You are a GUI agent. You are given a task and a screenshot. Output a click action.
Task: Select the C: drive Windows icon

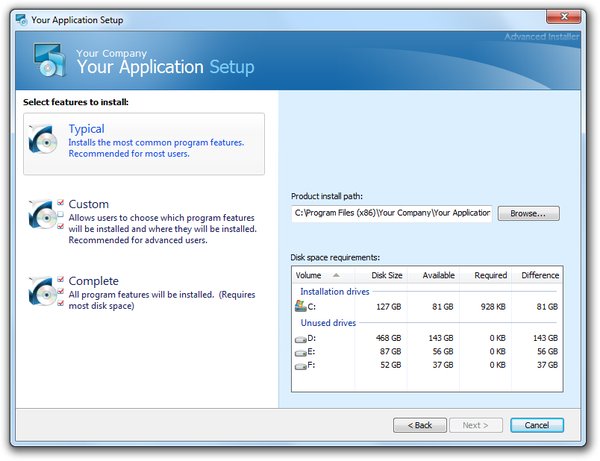(301, 306)
